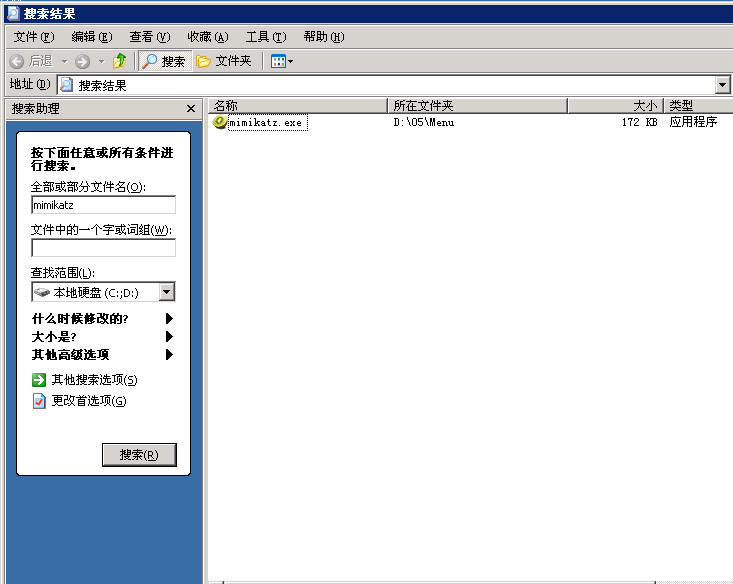This screenshot has height=584, width=733.
Task: Open the 工具(T) menu
Action: point(265,37)
